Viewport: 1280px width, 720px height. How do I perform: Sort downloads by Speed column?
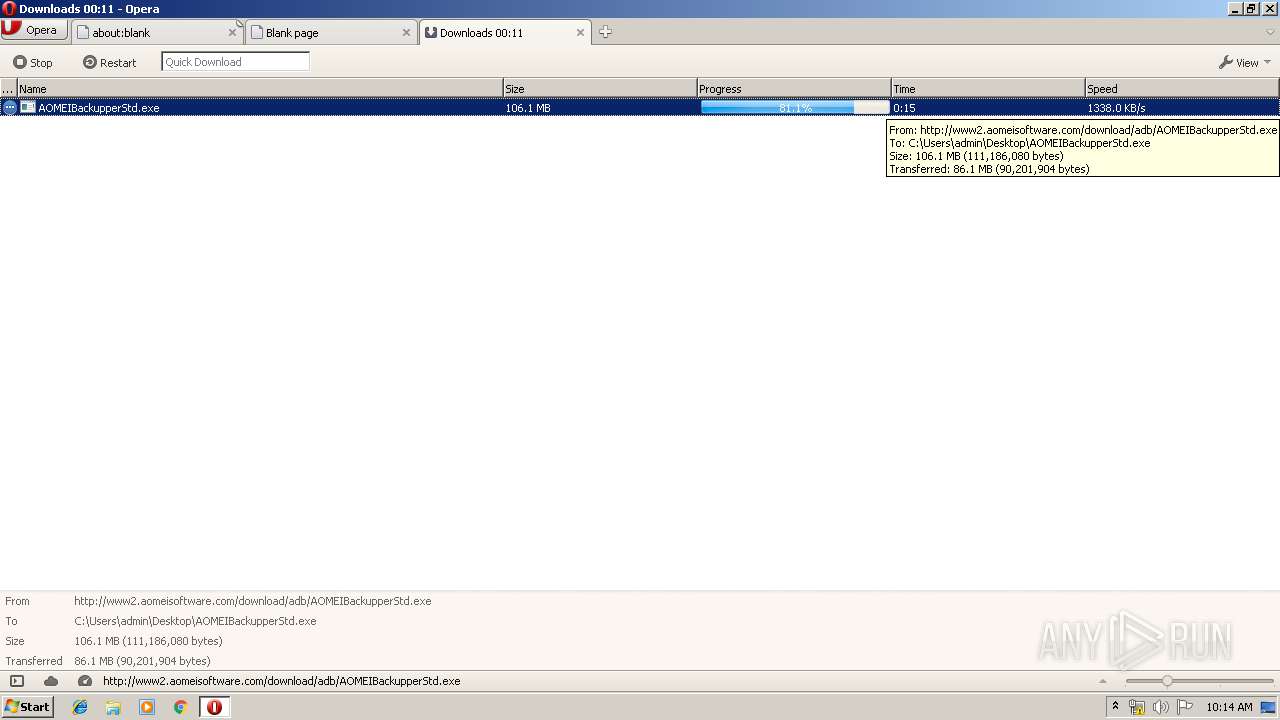[x=1182, y=89]
